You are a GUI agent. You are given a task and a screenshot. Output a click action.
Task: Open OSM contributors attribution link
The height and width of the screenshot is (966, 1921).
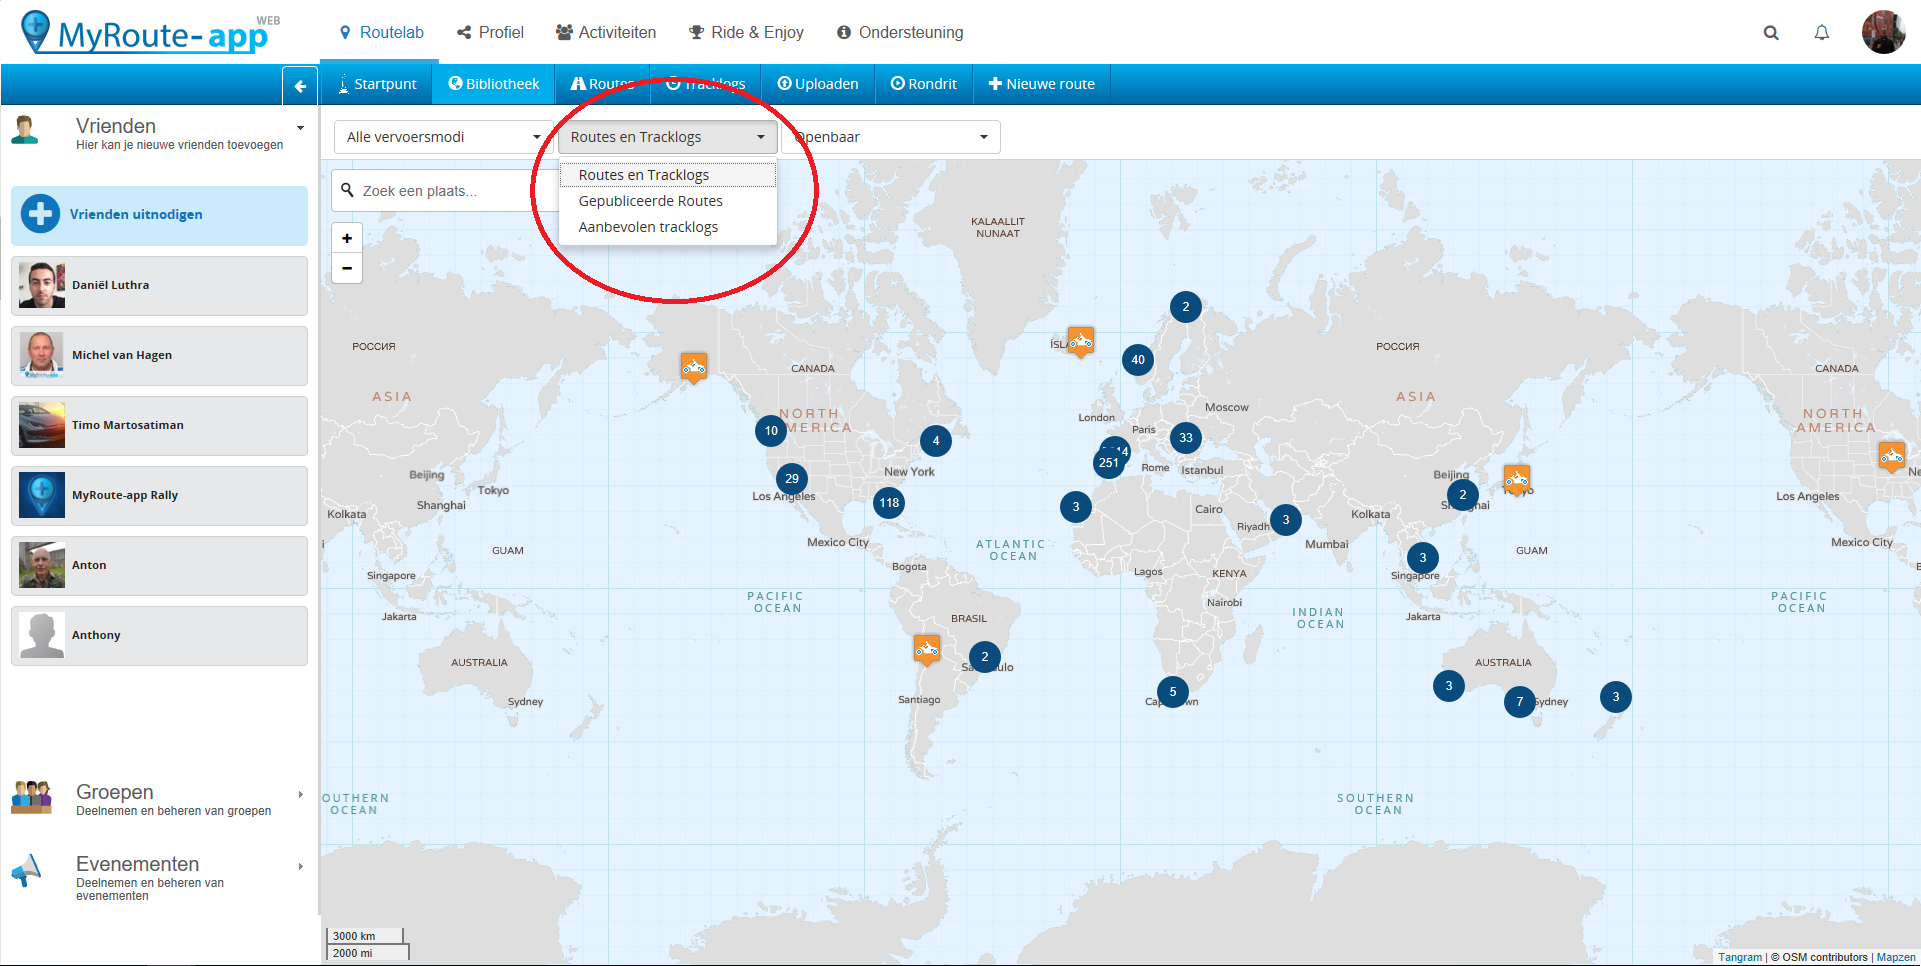pyautogui.click(x=1825, y=957)
